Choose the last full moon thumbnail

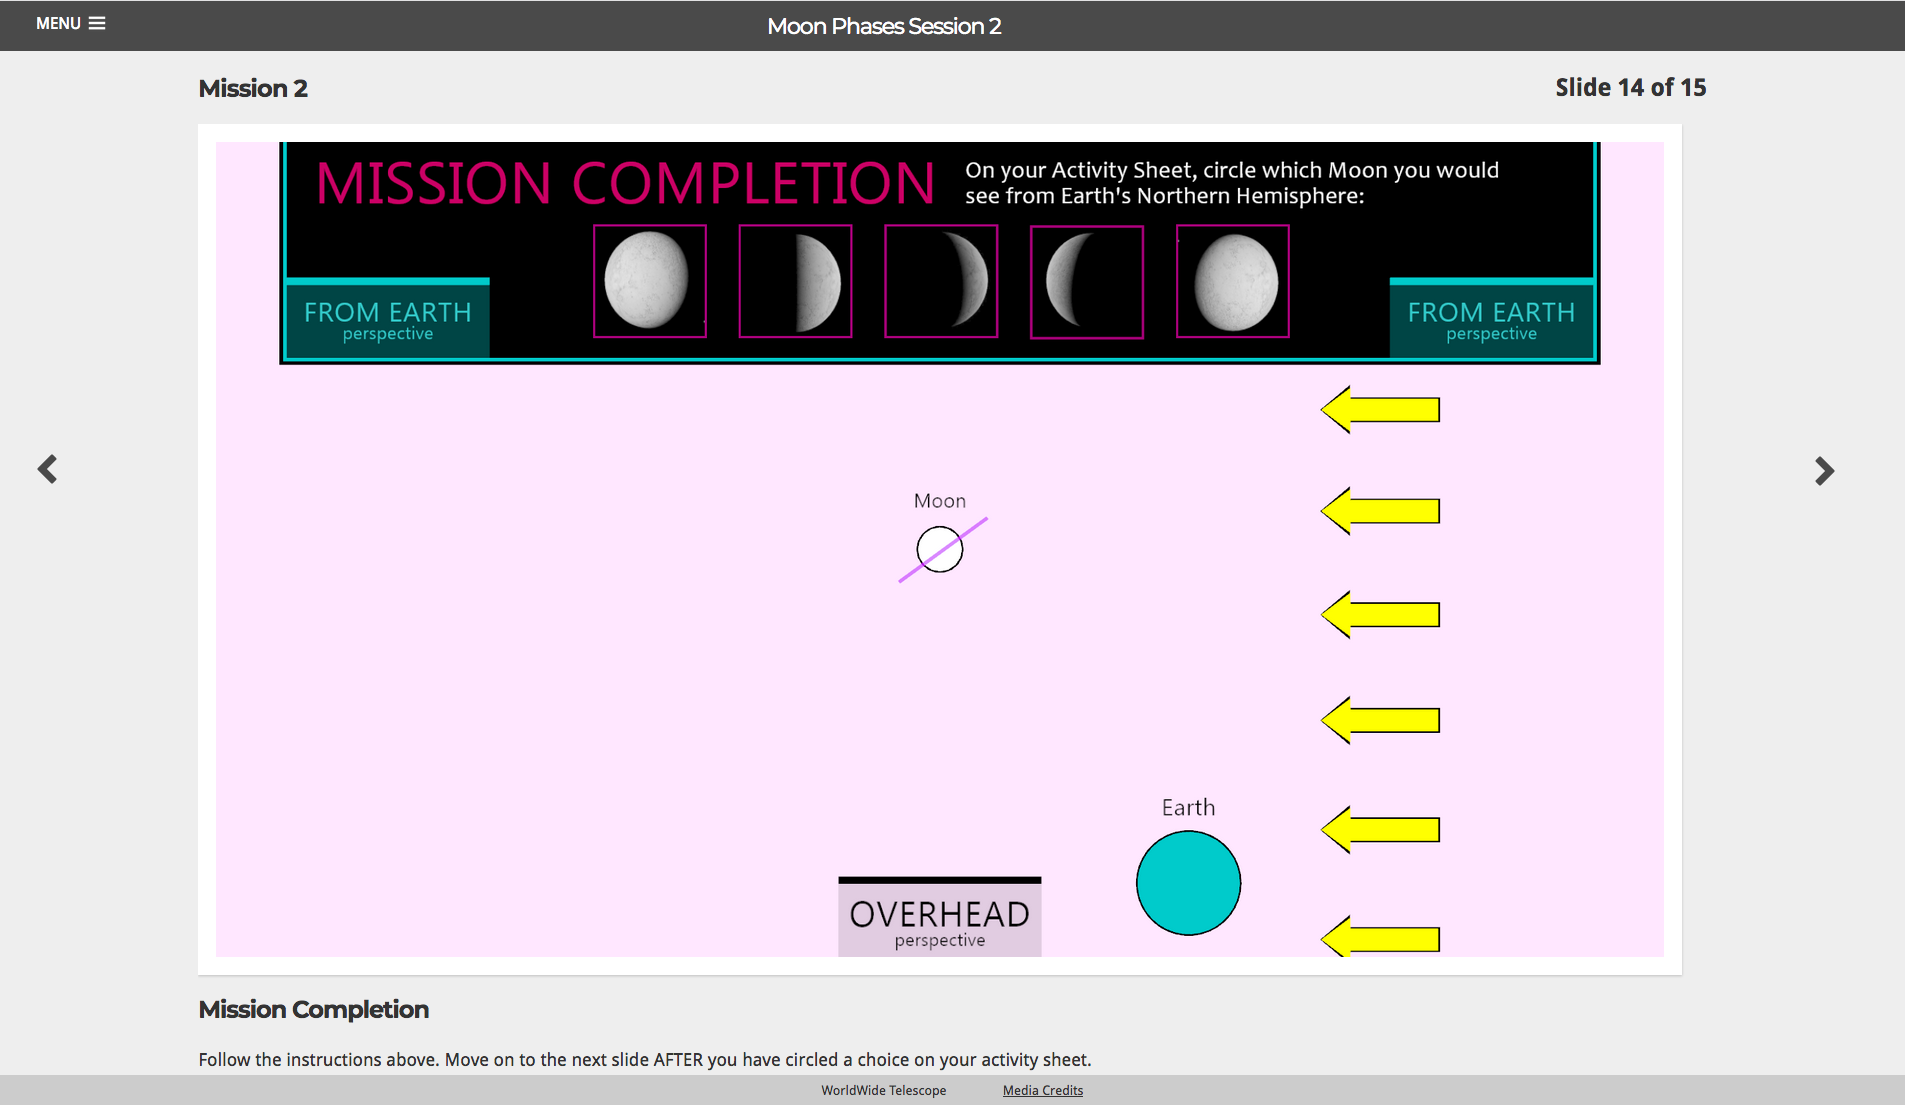click(1232, 281)
